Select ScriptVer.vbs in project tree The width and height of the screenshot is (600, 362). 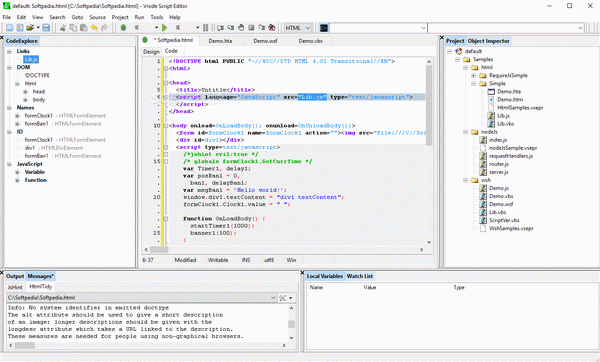click(504, 220)
